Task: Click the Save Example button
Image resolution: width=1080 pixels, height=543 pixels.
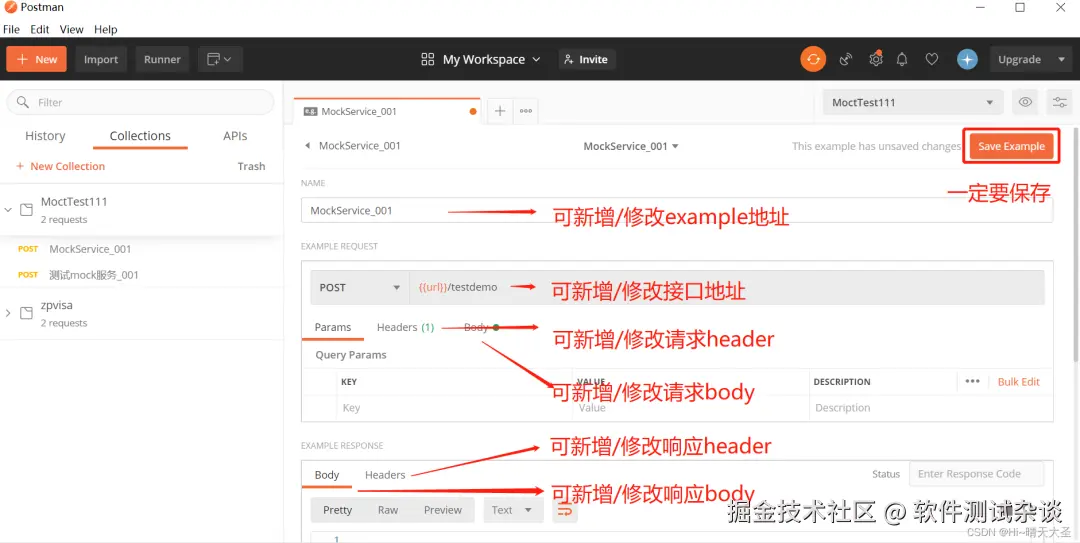Action: pyautogui.click(x=1011, y=146)
